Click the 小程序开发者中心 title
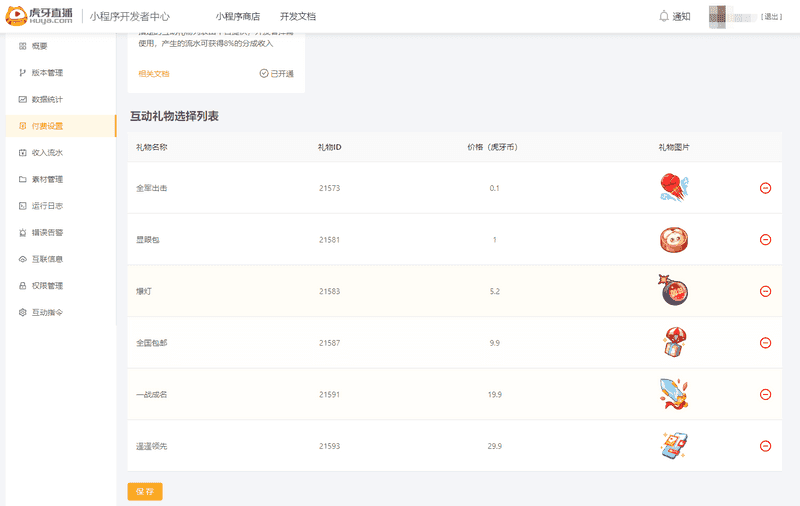800x506 pixels. [x=130, y=16]
